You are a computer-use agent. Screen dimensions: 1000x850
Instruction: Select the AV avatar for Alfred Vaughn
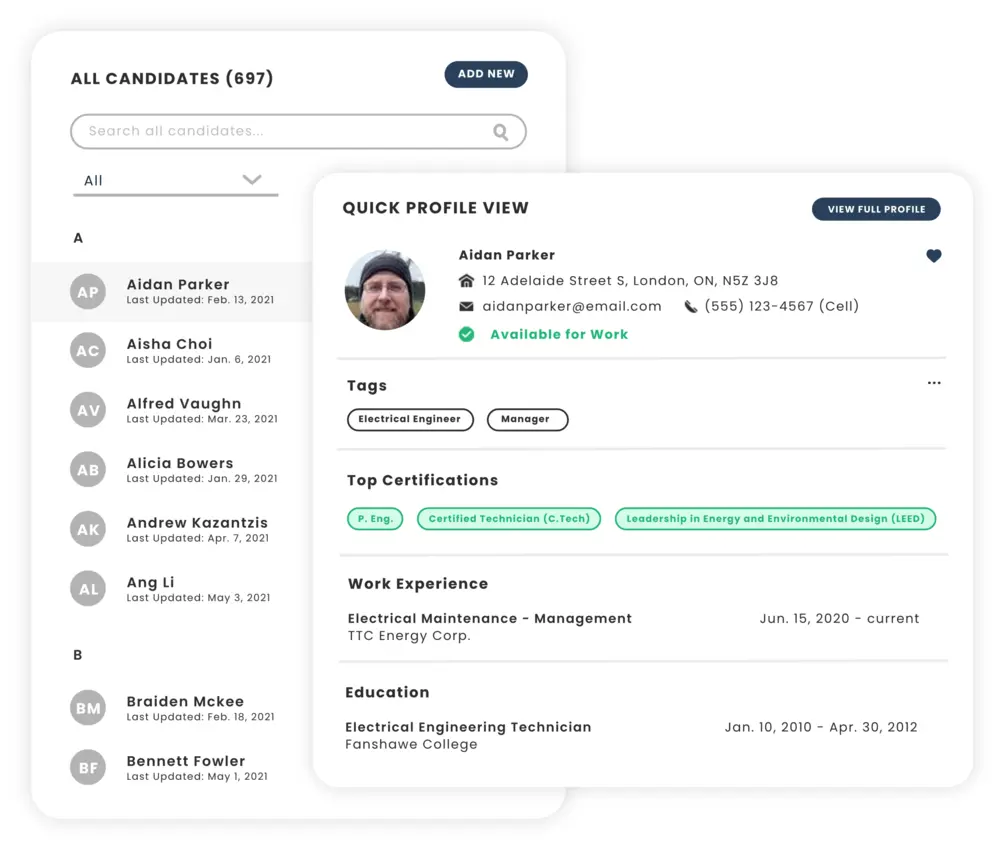(88, 410)
